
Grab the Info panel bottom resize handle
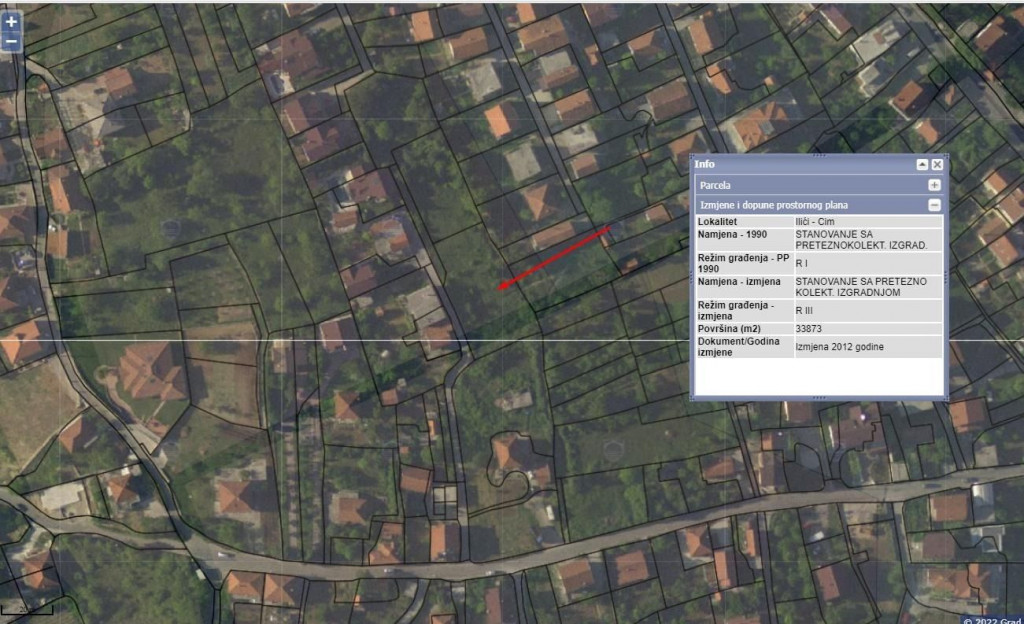tap(818, 398)
